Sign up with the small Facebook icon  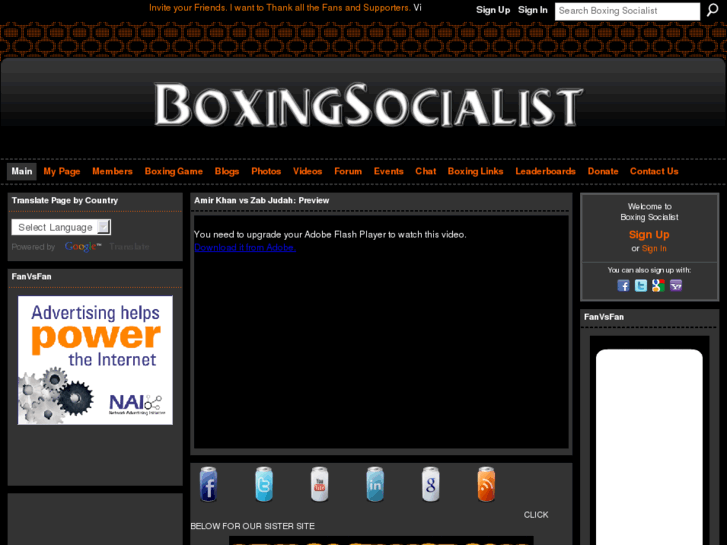623,285
